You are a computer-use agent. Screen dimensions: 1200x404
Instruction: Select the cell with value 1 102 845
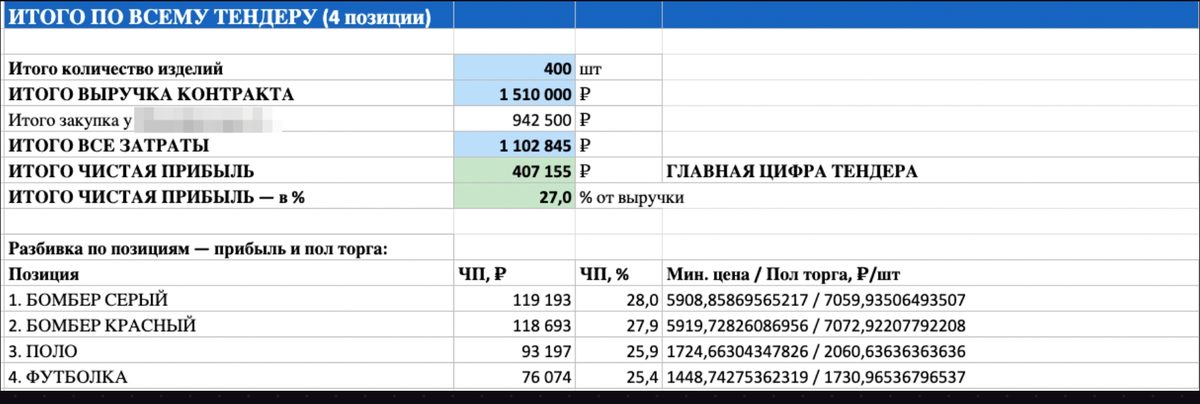coord(514,146)
